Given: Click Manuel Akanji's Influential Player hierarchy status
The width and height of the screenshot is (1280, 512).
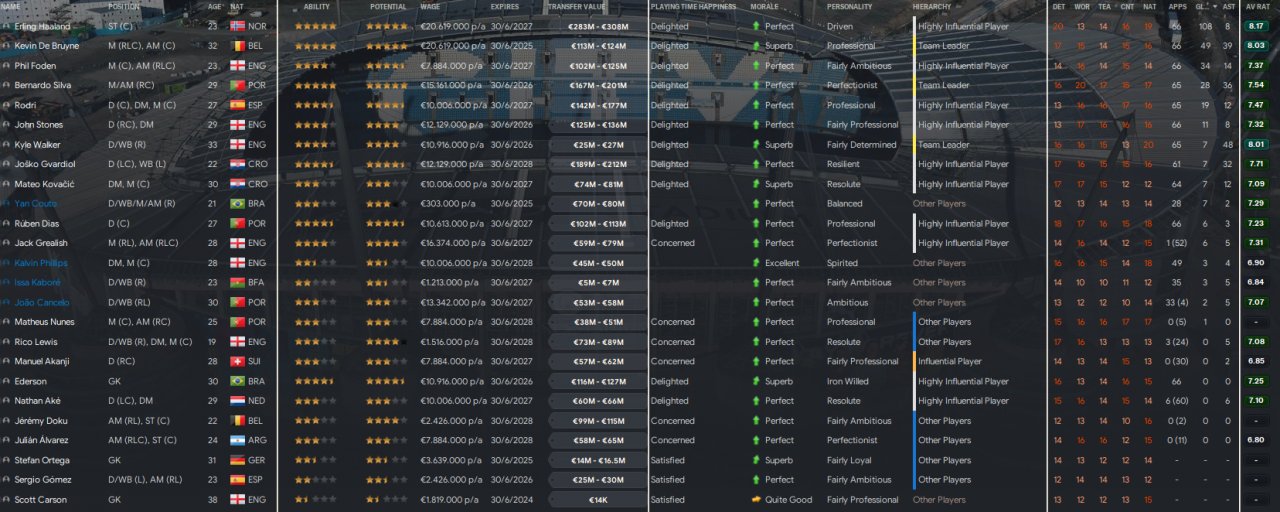Looking at the screenshot, I should click(x=950, y=361).
